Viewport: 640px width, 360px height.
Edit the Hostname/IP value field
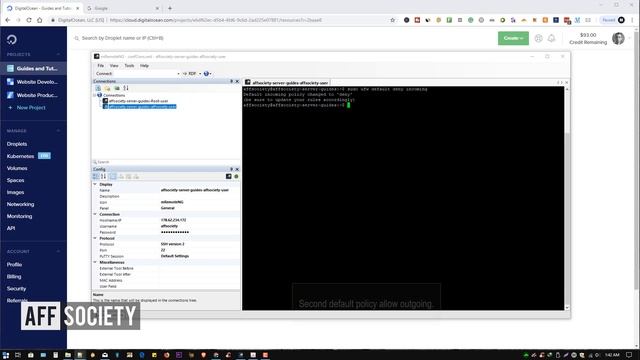pos(199,220)
